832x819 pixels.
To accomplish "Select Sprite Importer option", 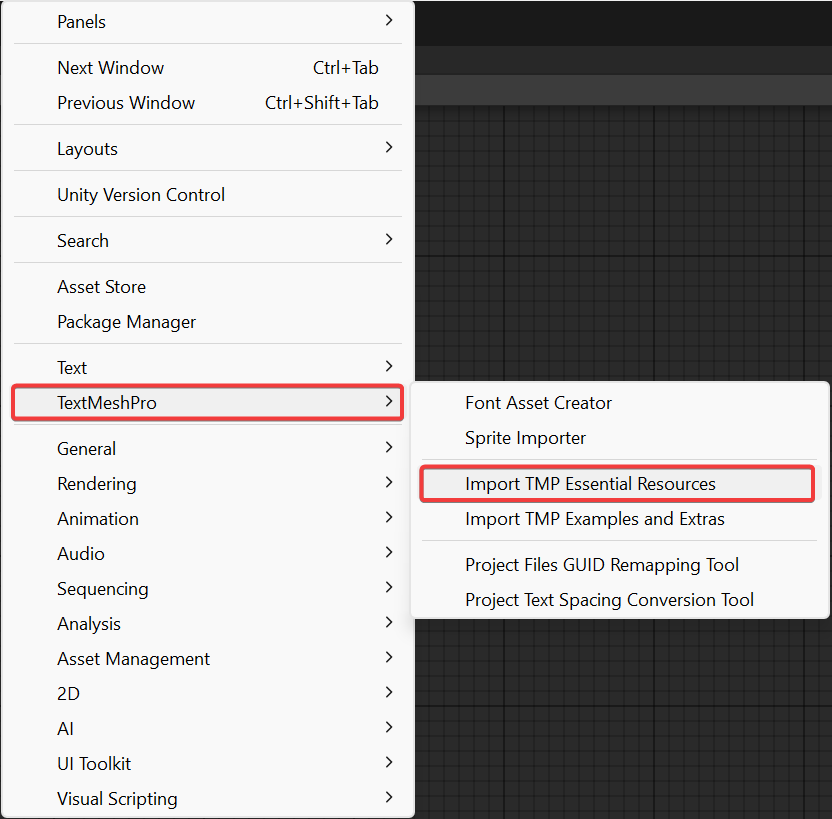I will pos(526,438).
